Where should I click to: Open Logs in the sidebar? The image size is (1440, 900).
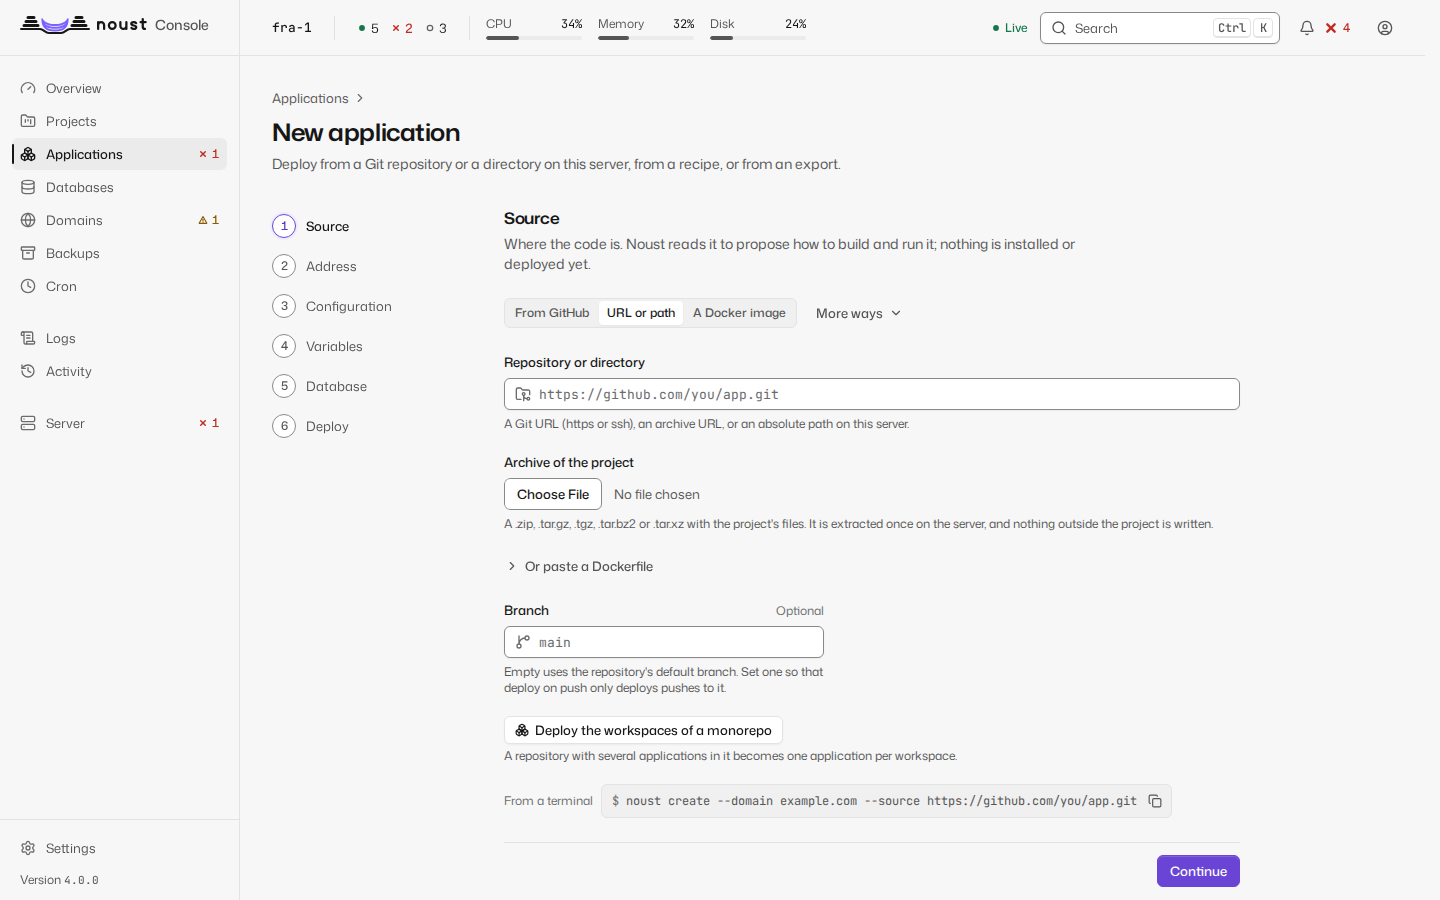pos(119,338)
